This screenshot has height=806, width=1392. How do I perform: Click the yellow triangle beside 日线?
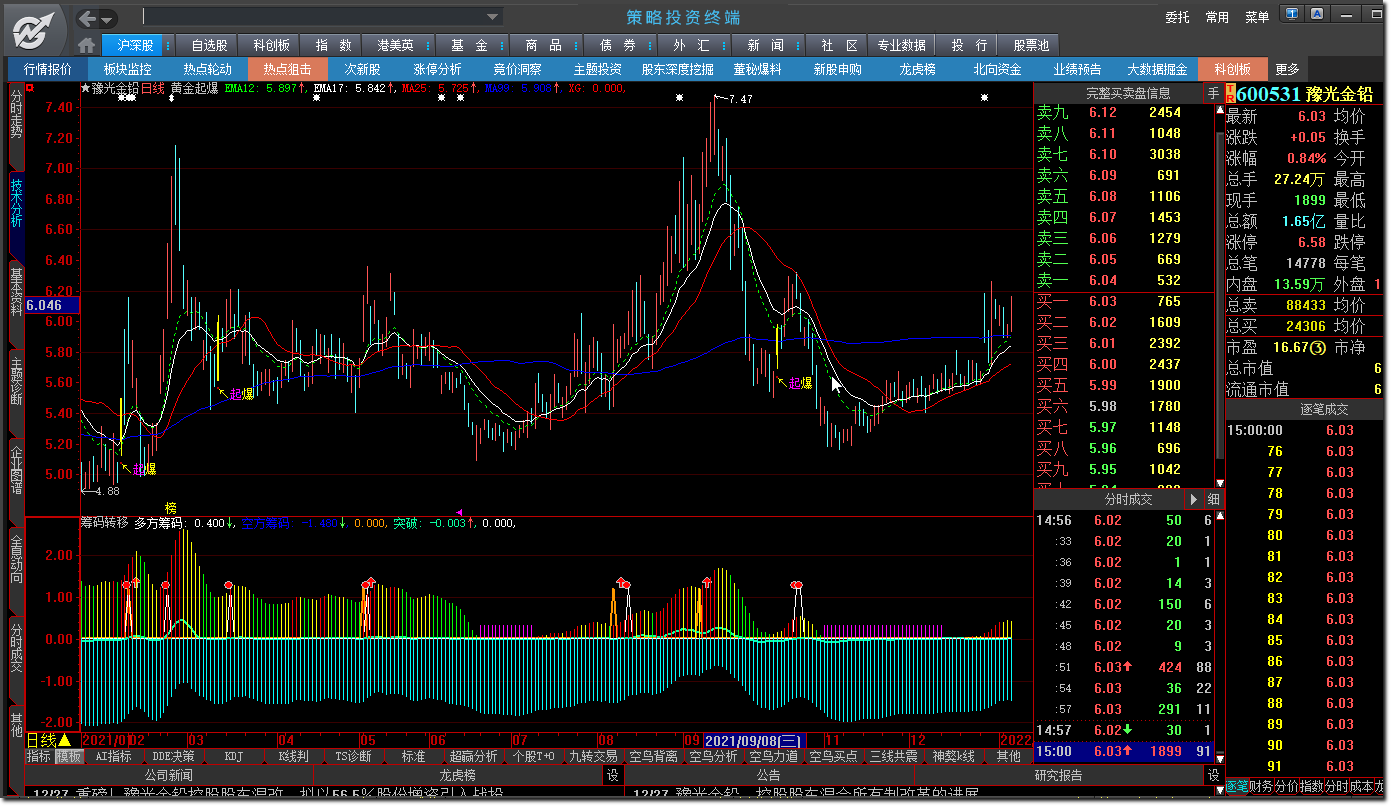tap(65, 740)
